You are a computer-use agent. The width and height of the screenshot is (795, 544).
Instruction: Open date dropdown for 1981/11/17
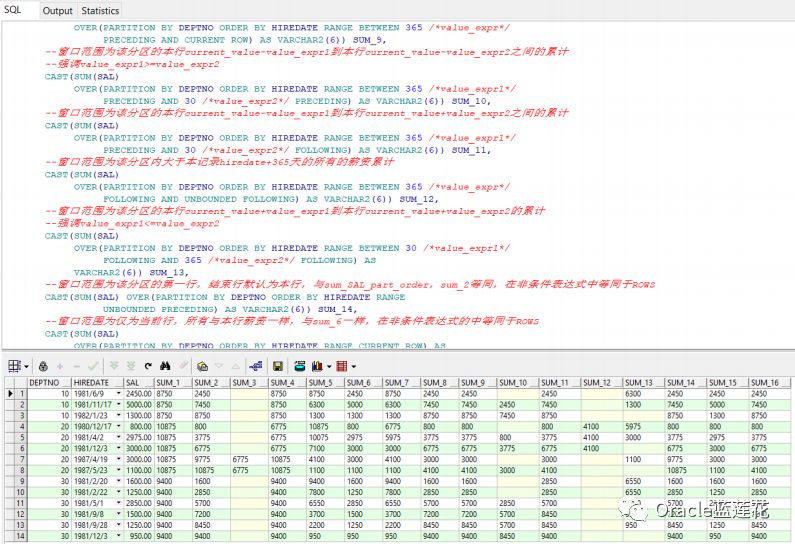point(119,405)
